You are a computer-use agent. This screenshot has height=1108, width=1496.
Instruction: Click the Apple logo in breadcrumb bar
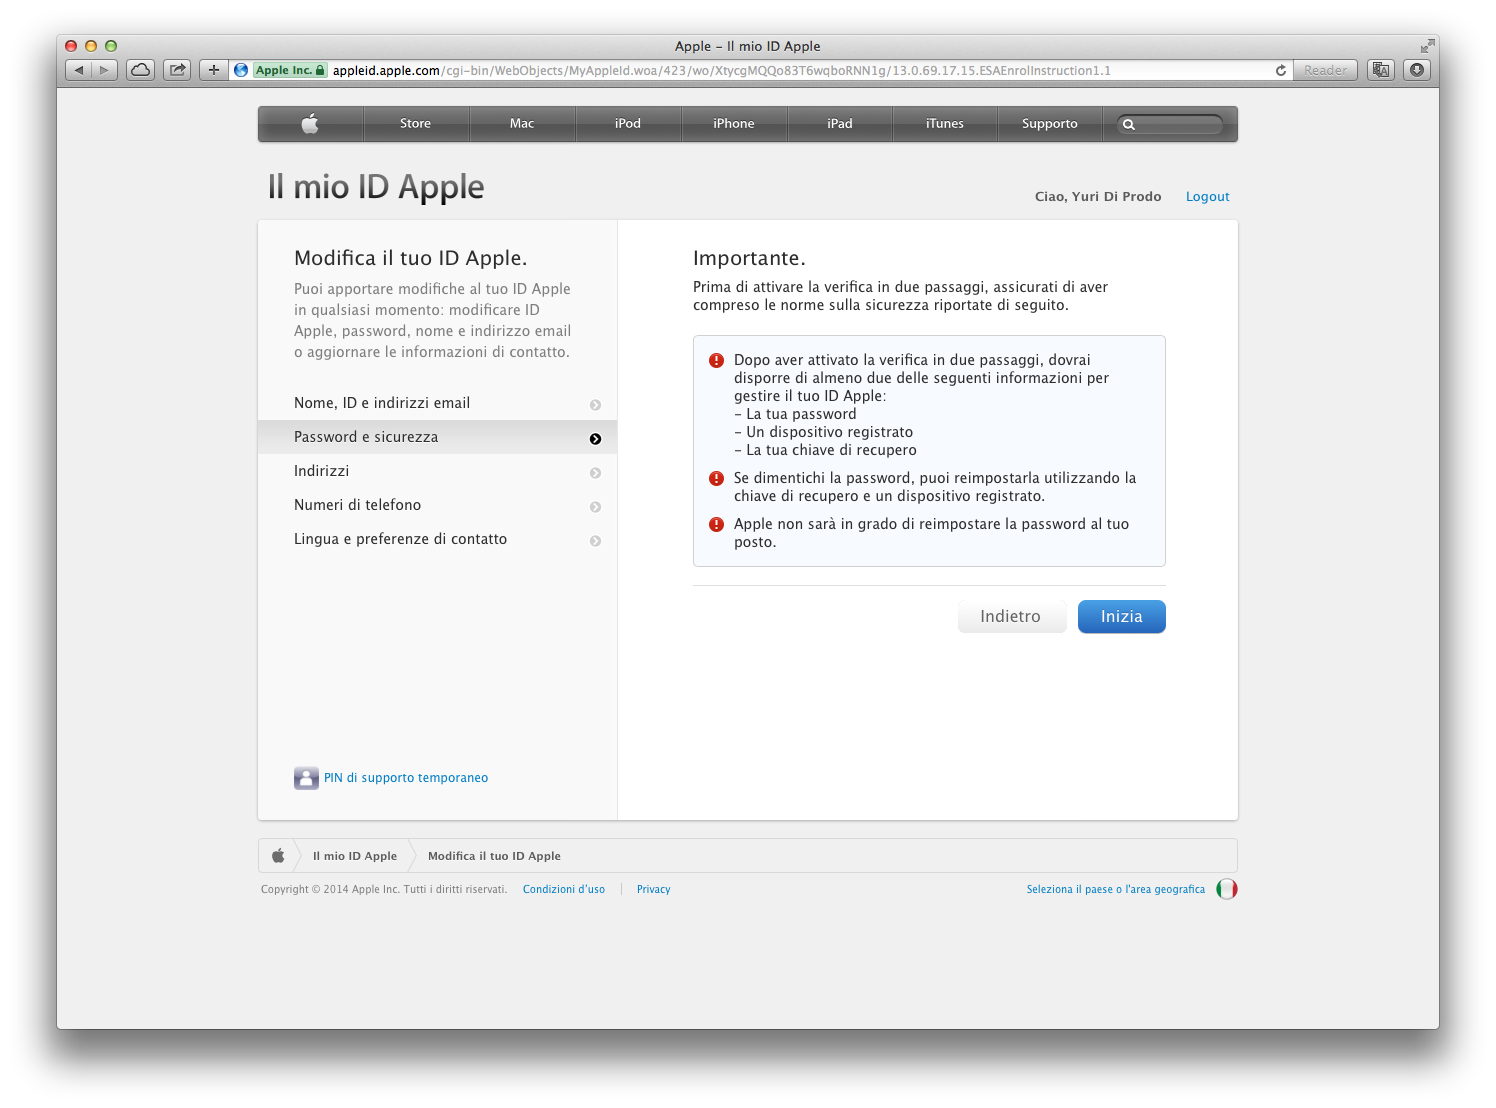278,856
